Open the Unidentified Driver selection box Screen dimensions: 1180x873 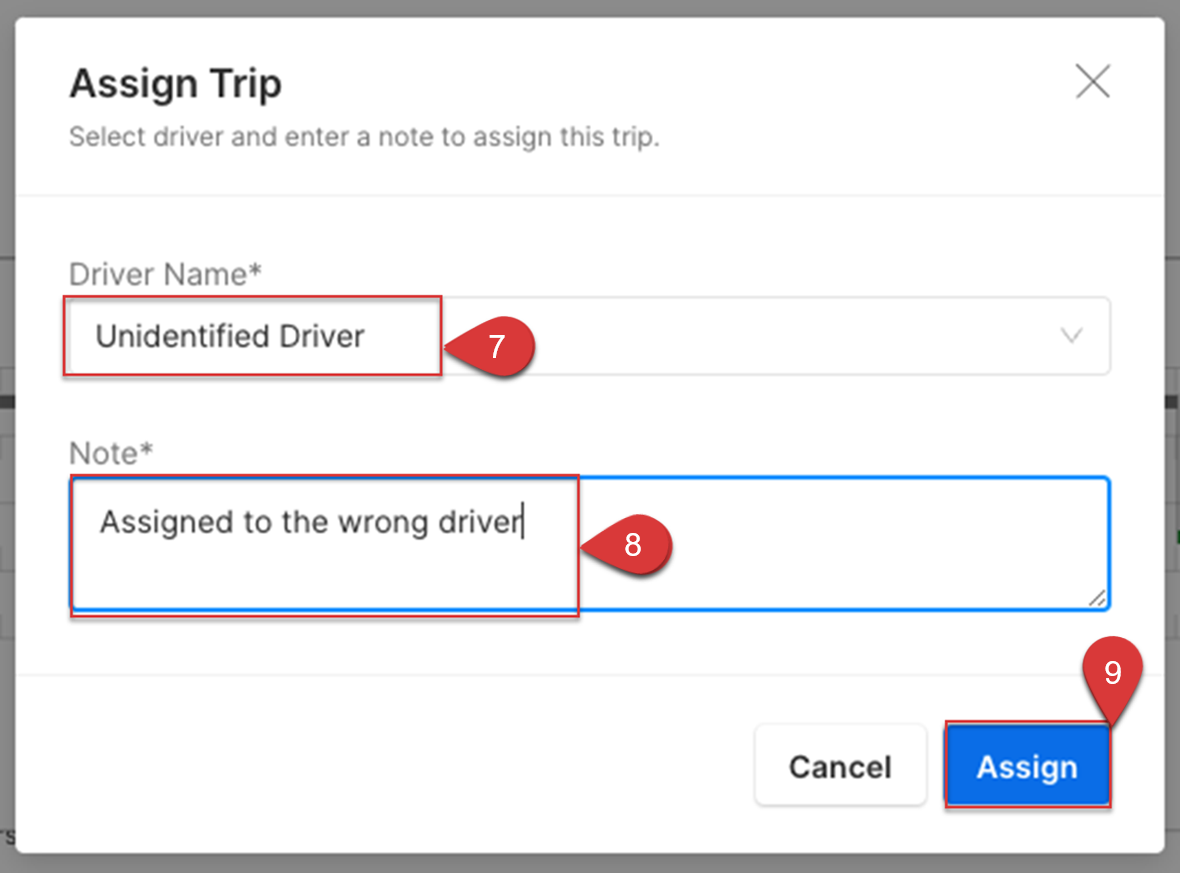coord(588,336)
